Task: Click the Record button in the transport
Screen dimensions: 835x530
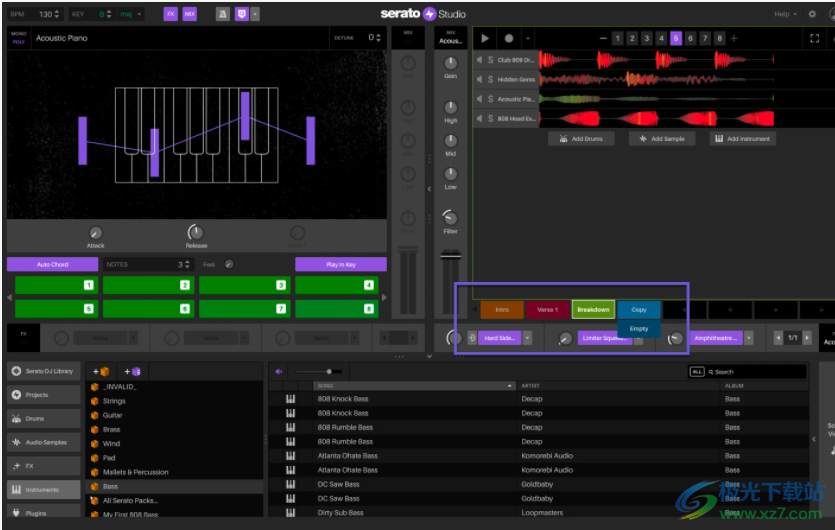Action: pyautogui.click(x=509, y=38)
